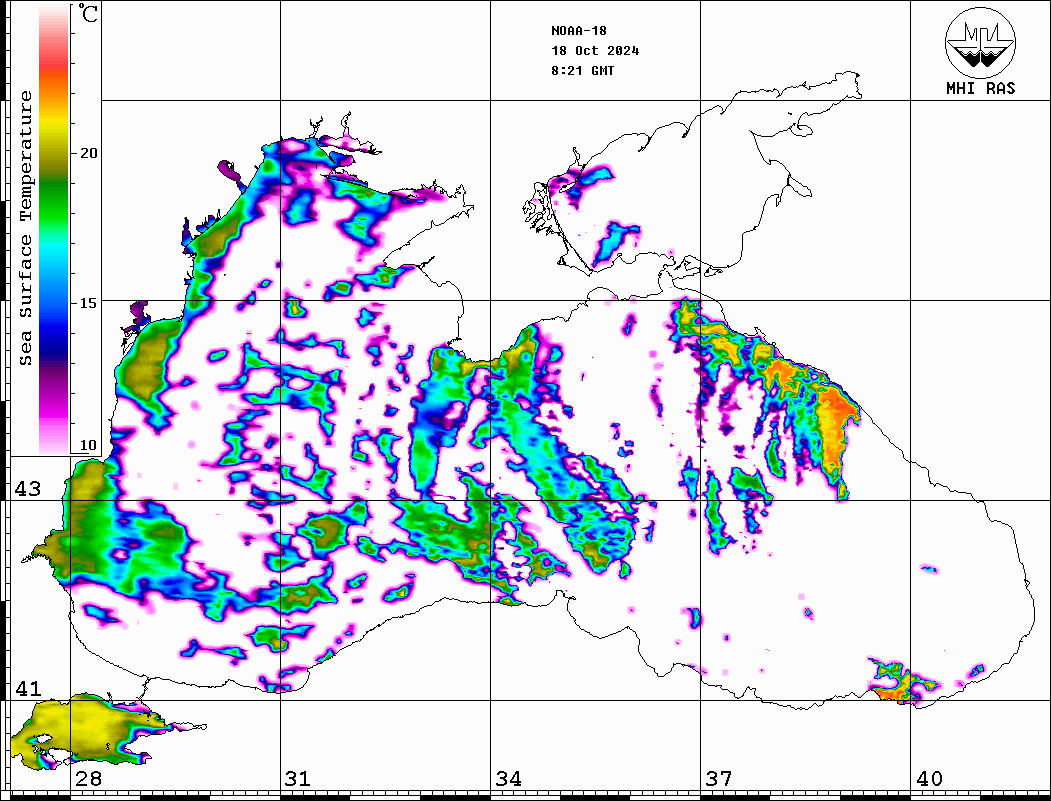This screenshot has width=1051, height=801.
Task: Select the date text '18 Oct 2024'
Action: point(595,51)
